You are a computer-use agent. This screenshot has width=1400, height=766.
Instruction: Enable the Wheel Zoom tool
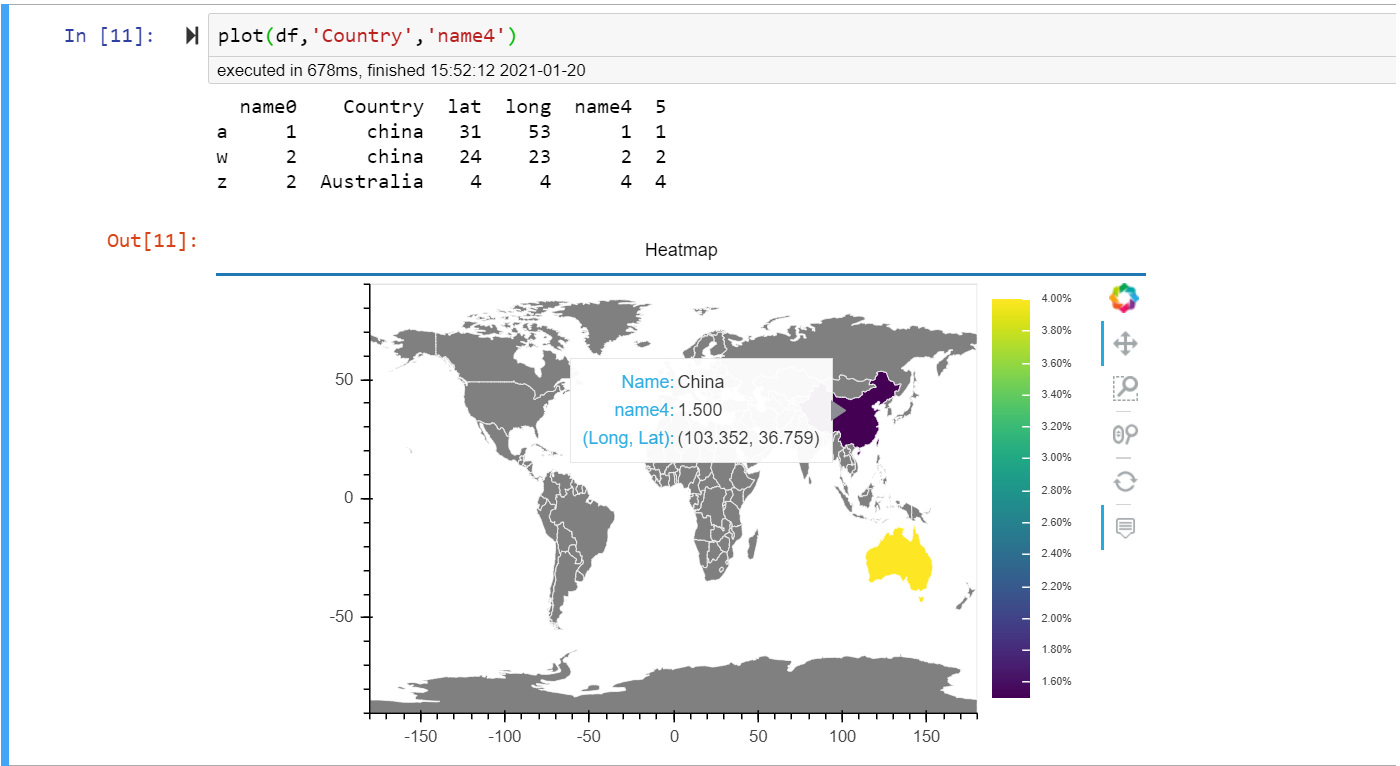point(1125,434)
